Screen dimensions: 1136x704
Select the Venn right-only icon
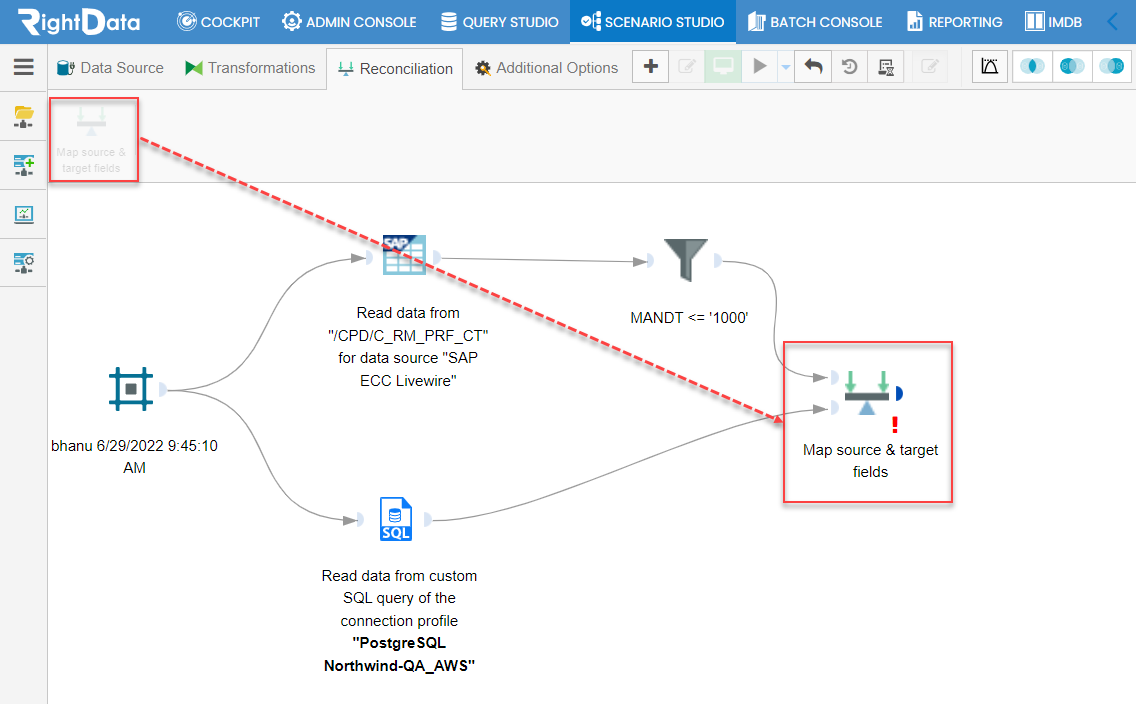tap(1111, 67)
